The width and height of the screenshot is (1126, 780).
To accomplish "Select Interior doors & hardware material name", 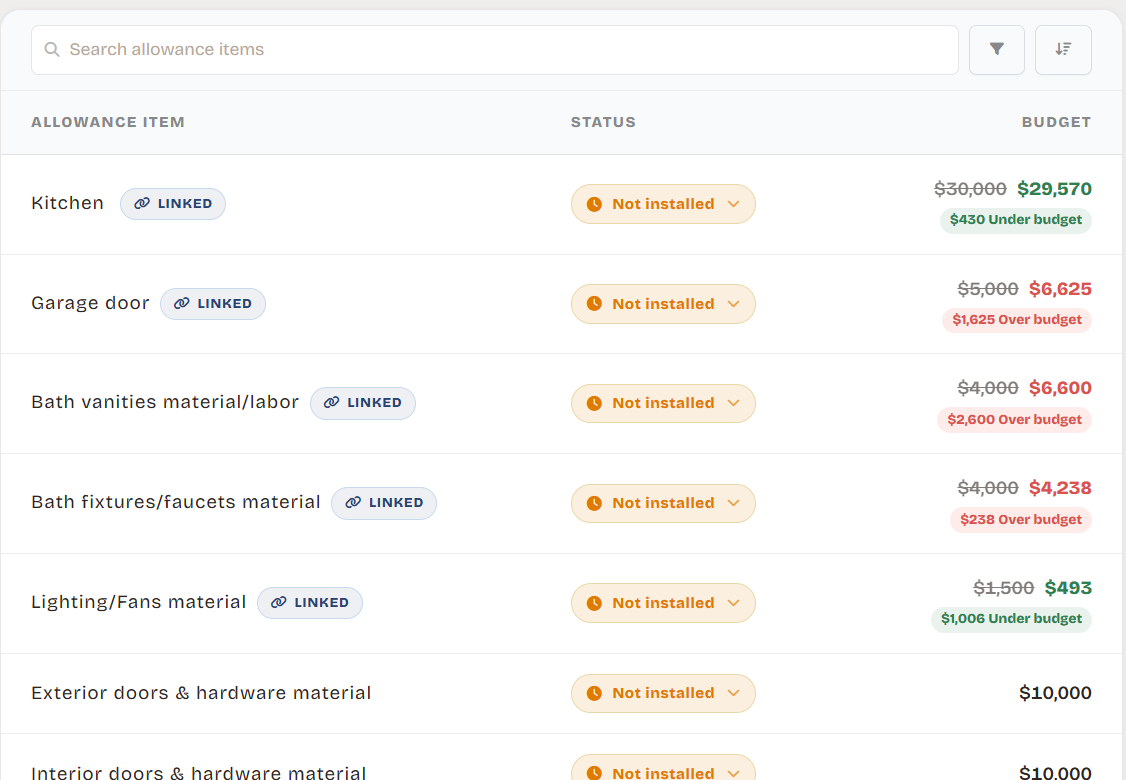I will 199,772.
